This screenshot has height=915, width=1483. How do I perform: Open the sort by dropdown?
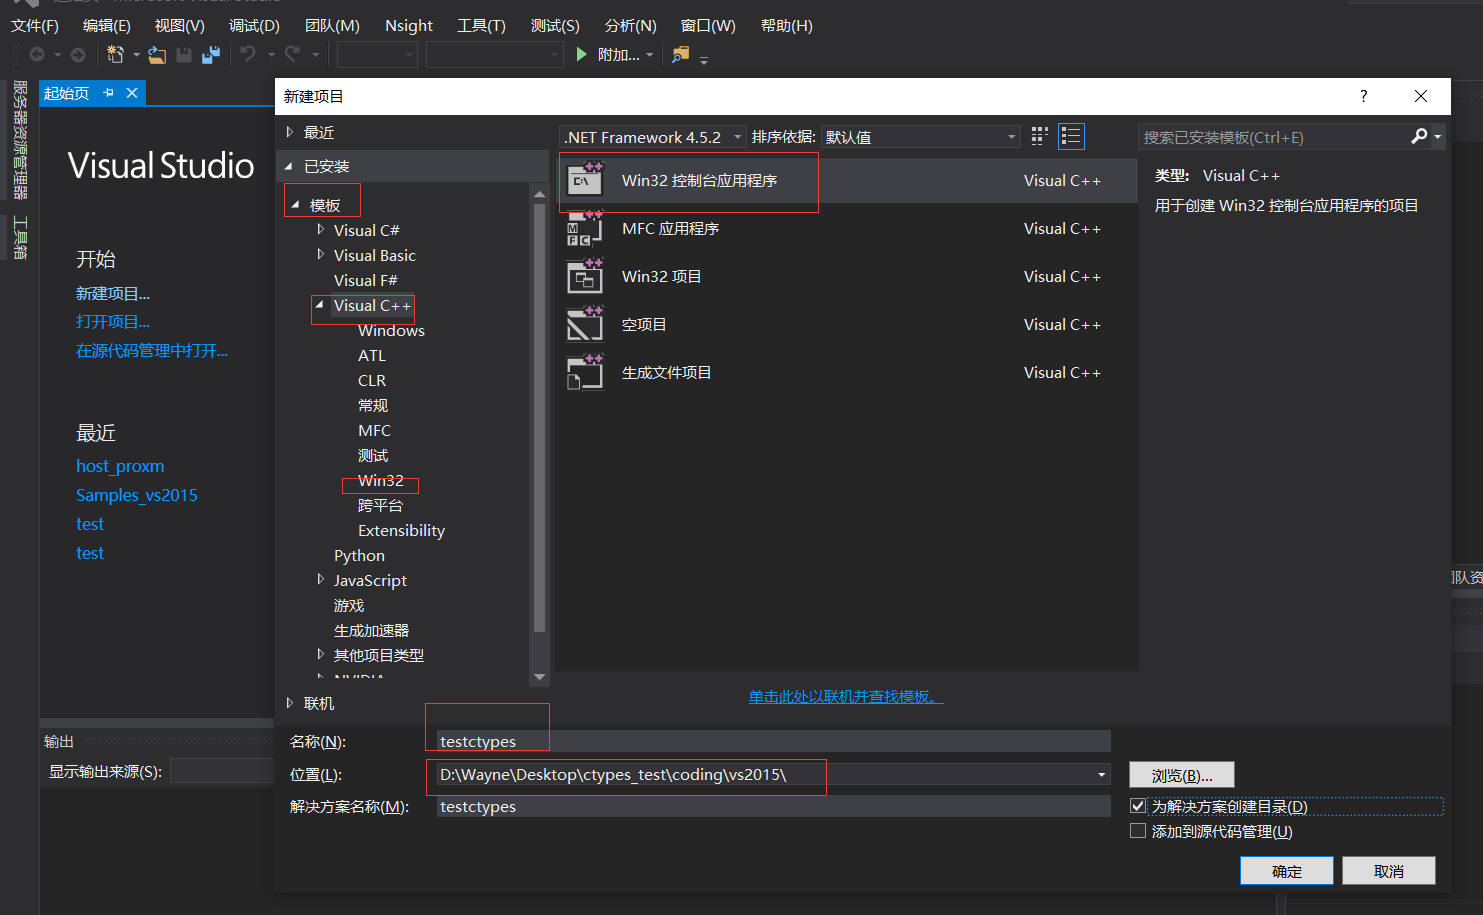(1011, 137)
